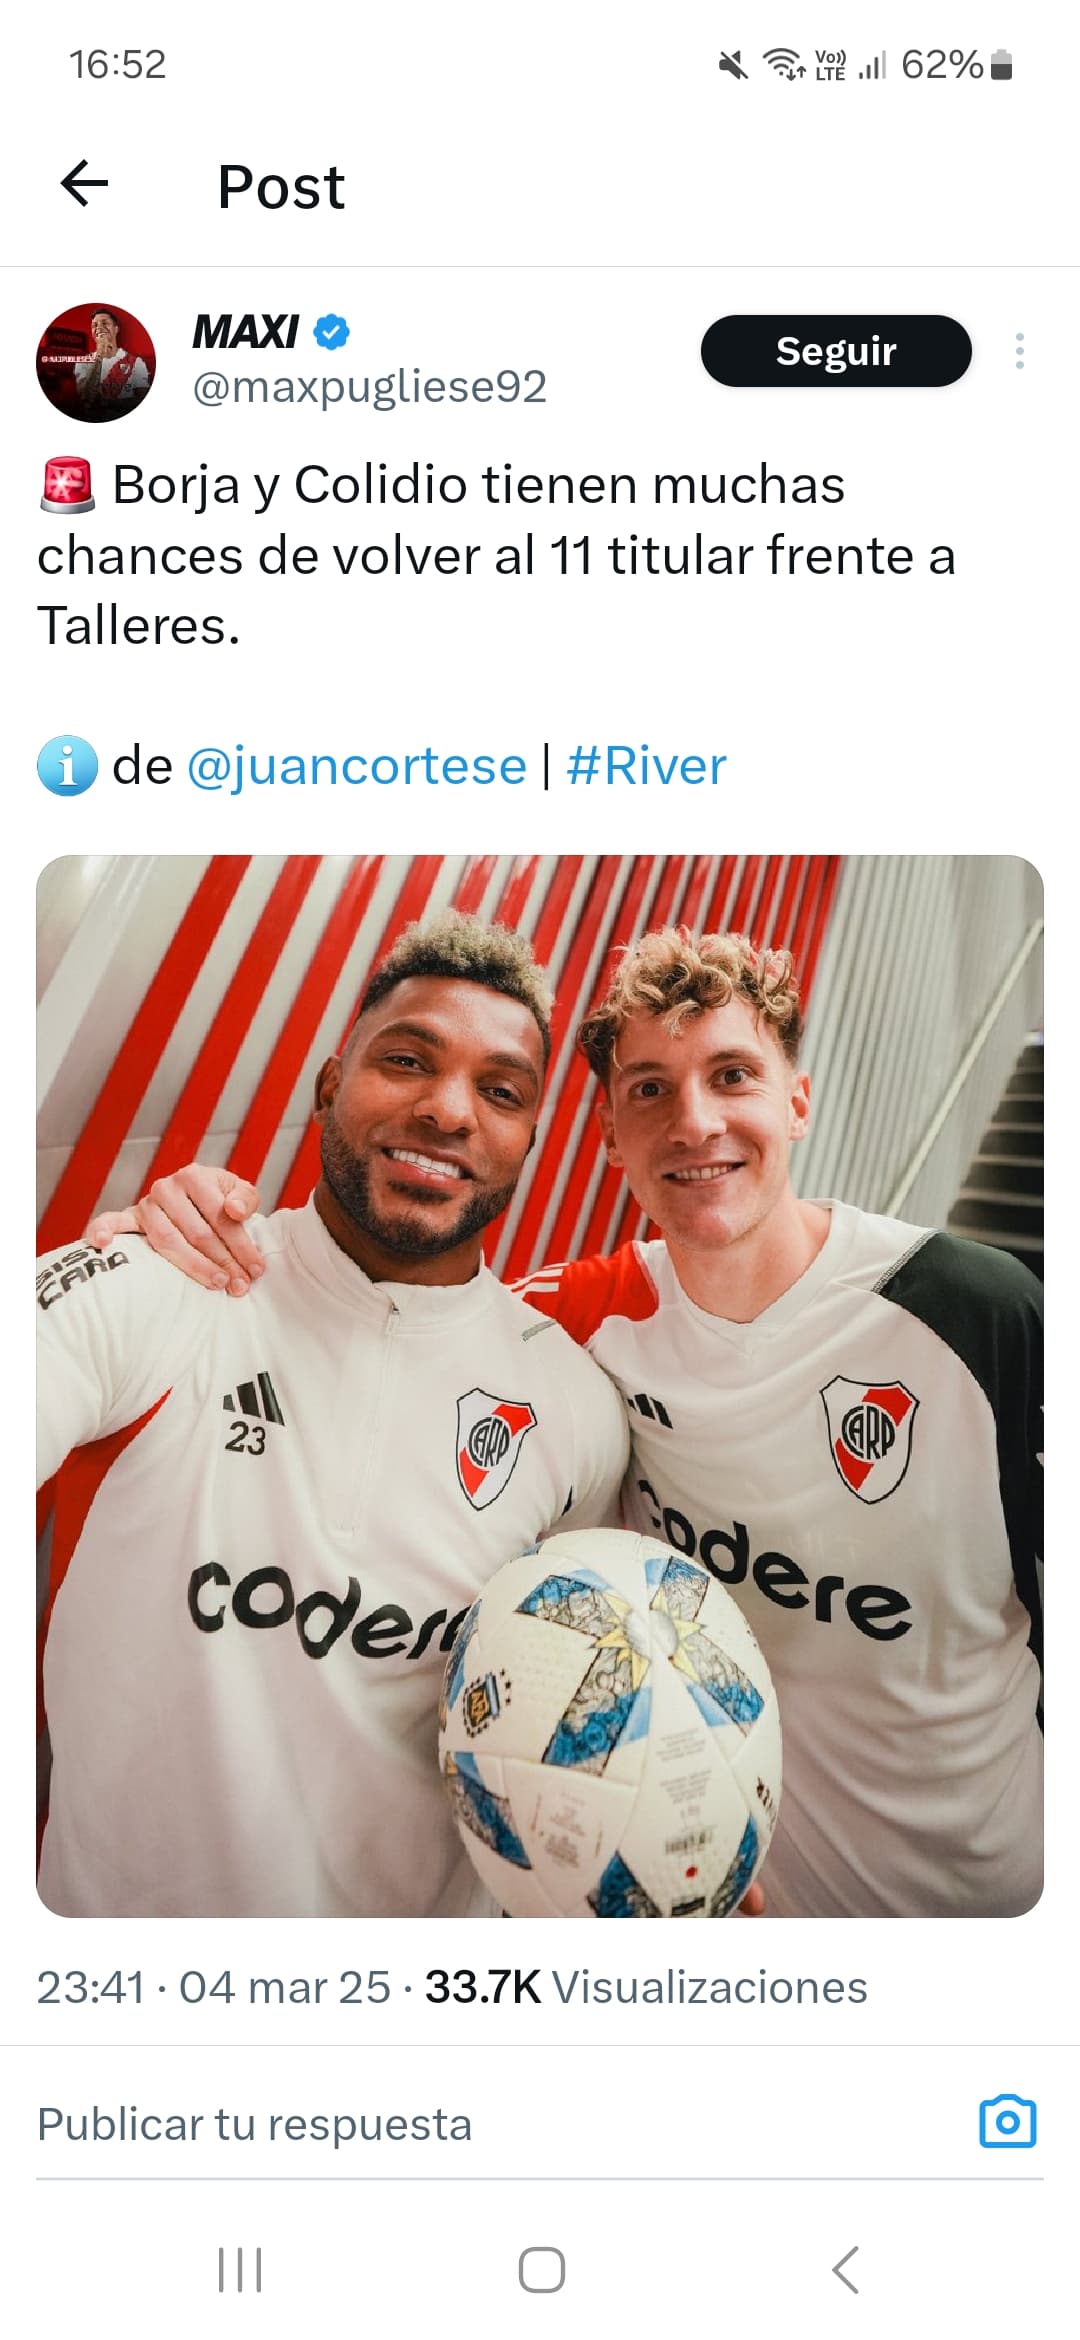Tap the Android back chevron
The image size is (1080, 2340).
(845, 2270)
